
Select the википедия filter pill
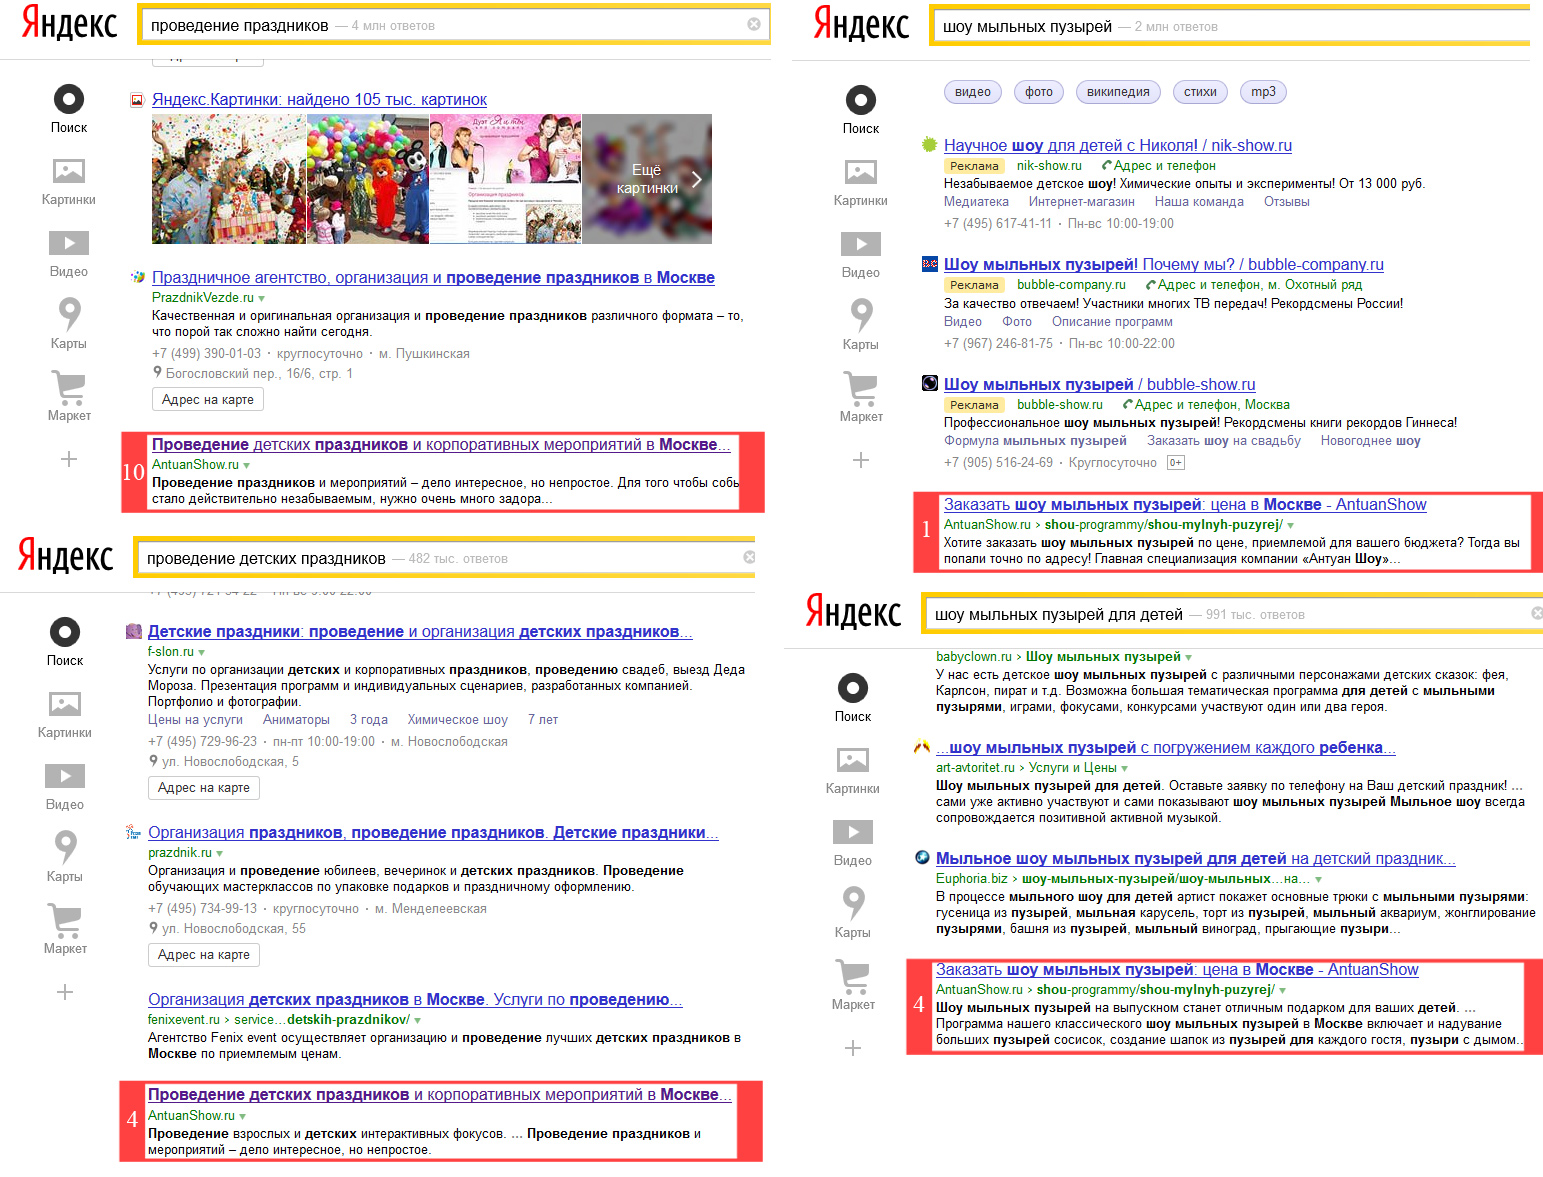pyautogui.click(x=1118, y=92)
